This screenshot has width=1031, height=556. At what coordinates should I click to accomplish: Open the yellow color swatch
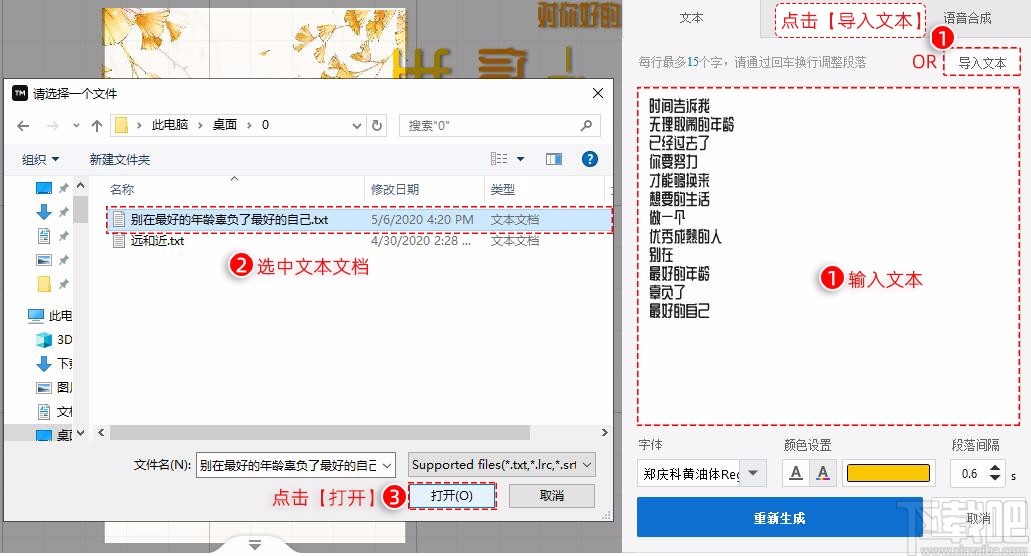(x=888, y=473)
